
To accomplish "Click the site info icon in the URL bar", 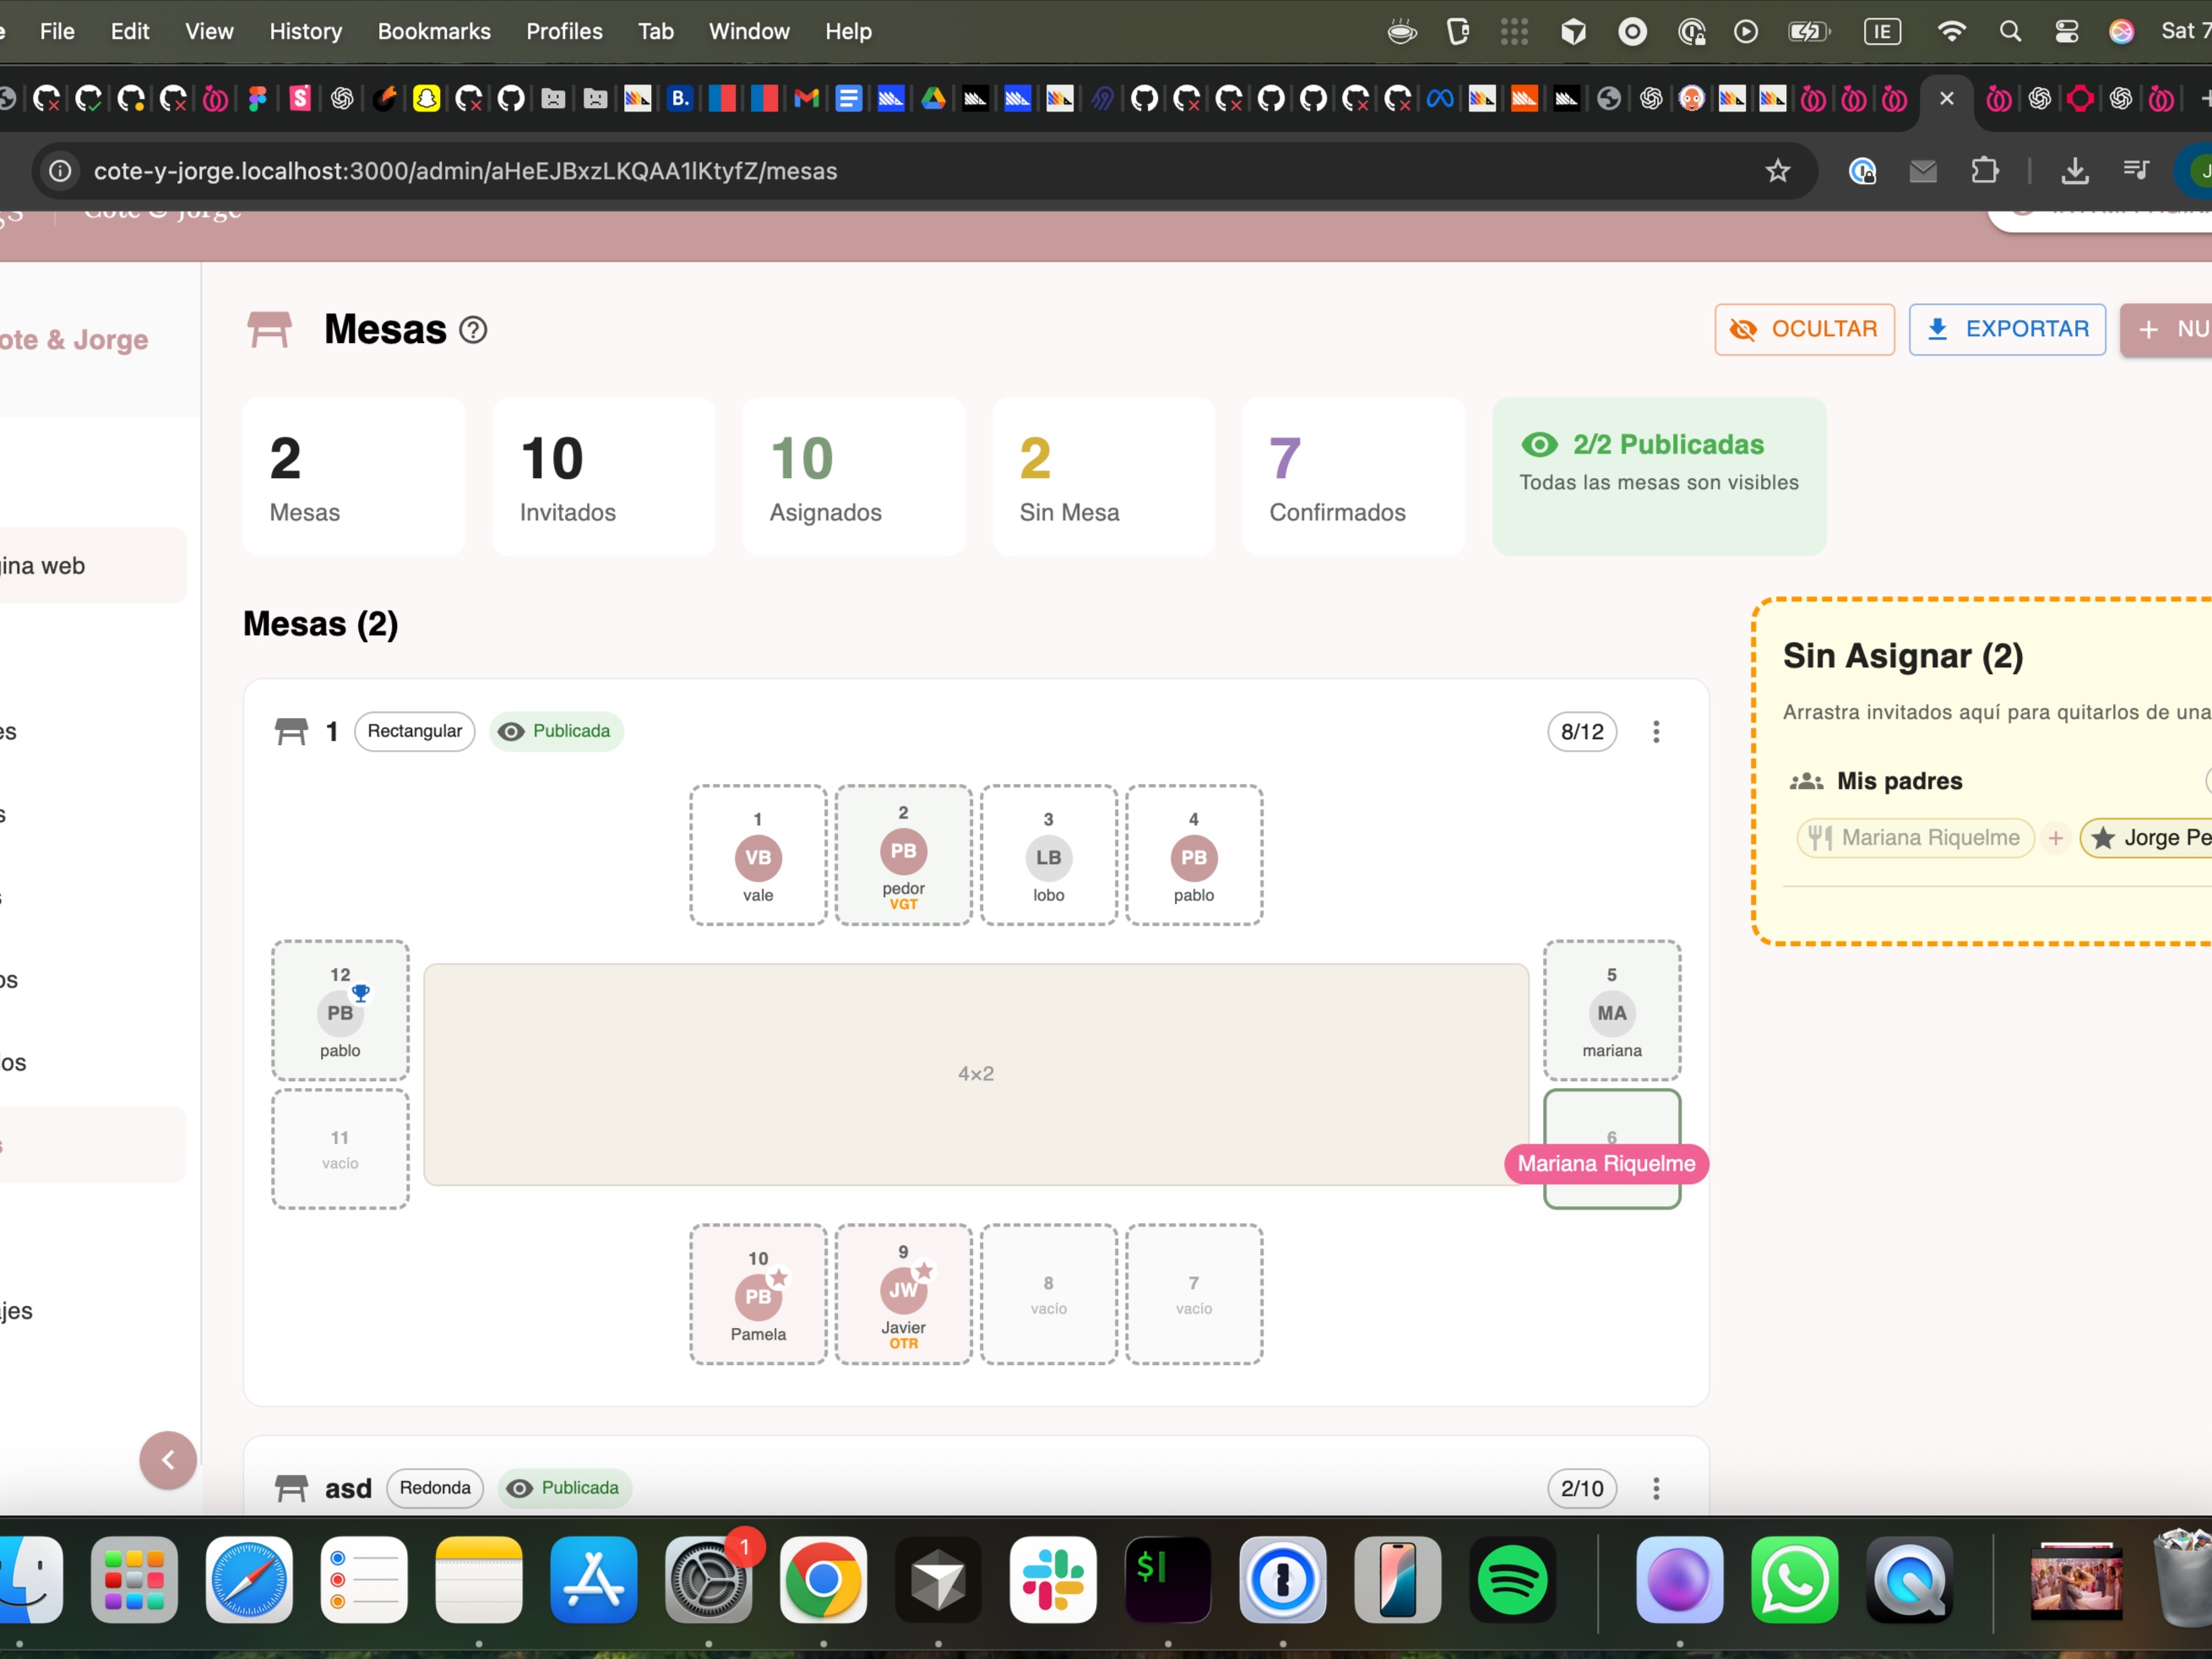I will coord(61,171).
